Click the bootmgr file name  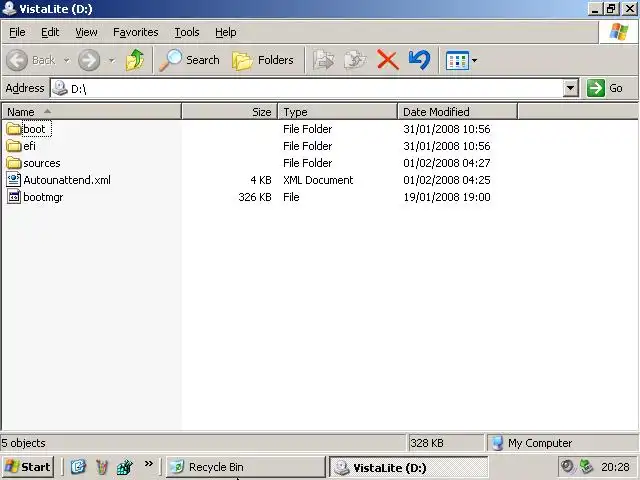coord(43,197)
